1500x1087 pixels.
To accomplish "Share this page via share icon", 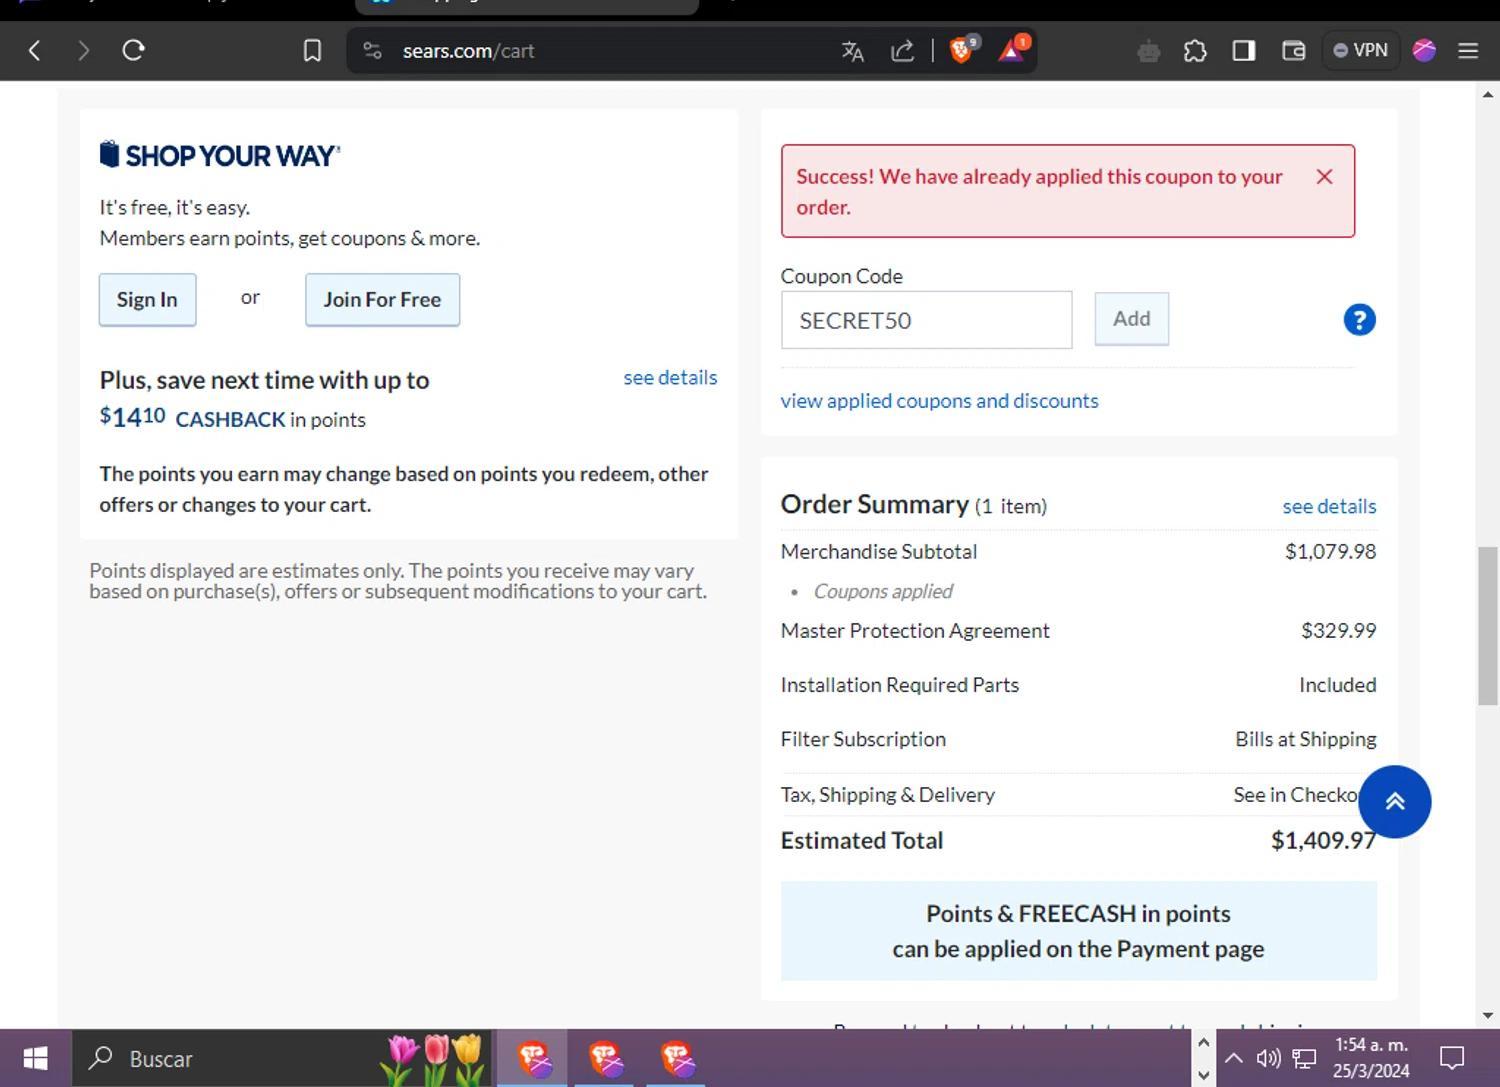I will tap(902, 51).
